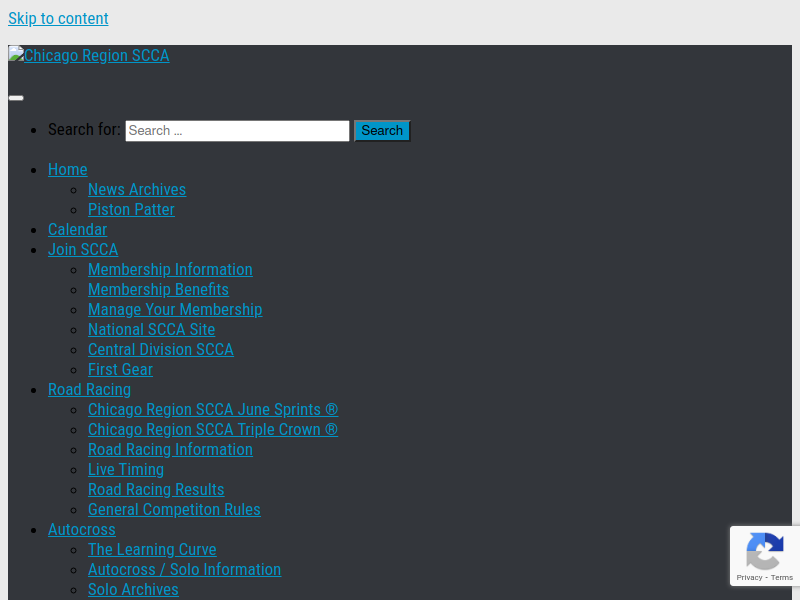
Task: Open reCAPTCHA Privacy link
Action: [749, 578]
